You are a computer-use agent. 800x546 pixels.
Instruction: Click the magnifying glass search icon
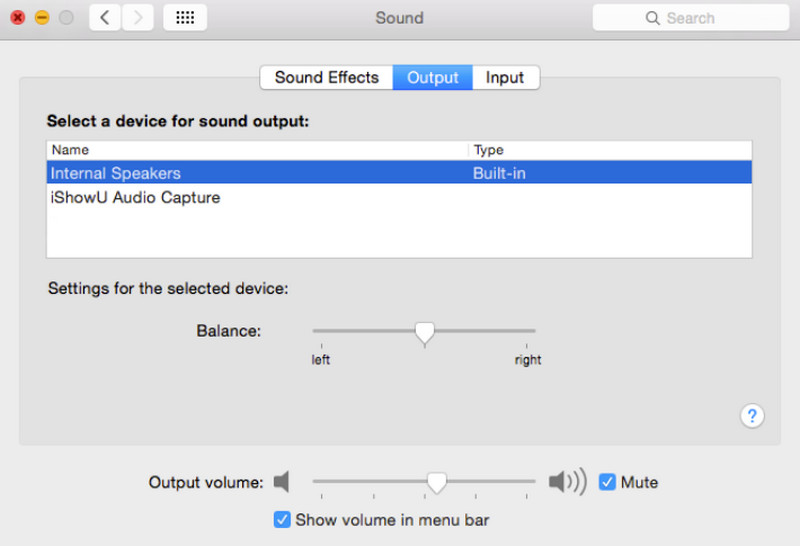653,18
